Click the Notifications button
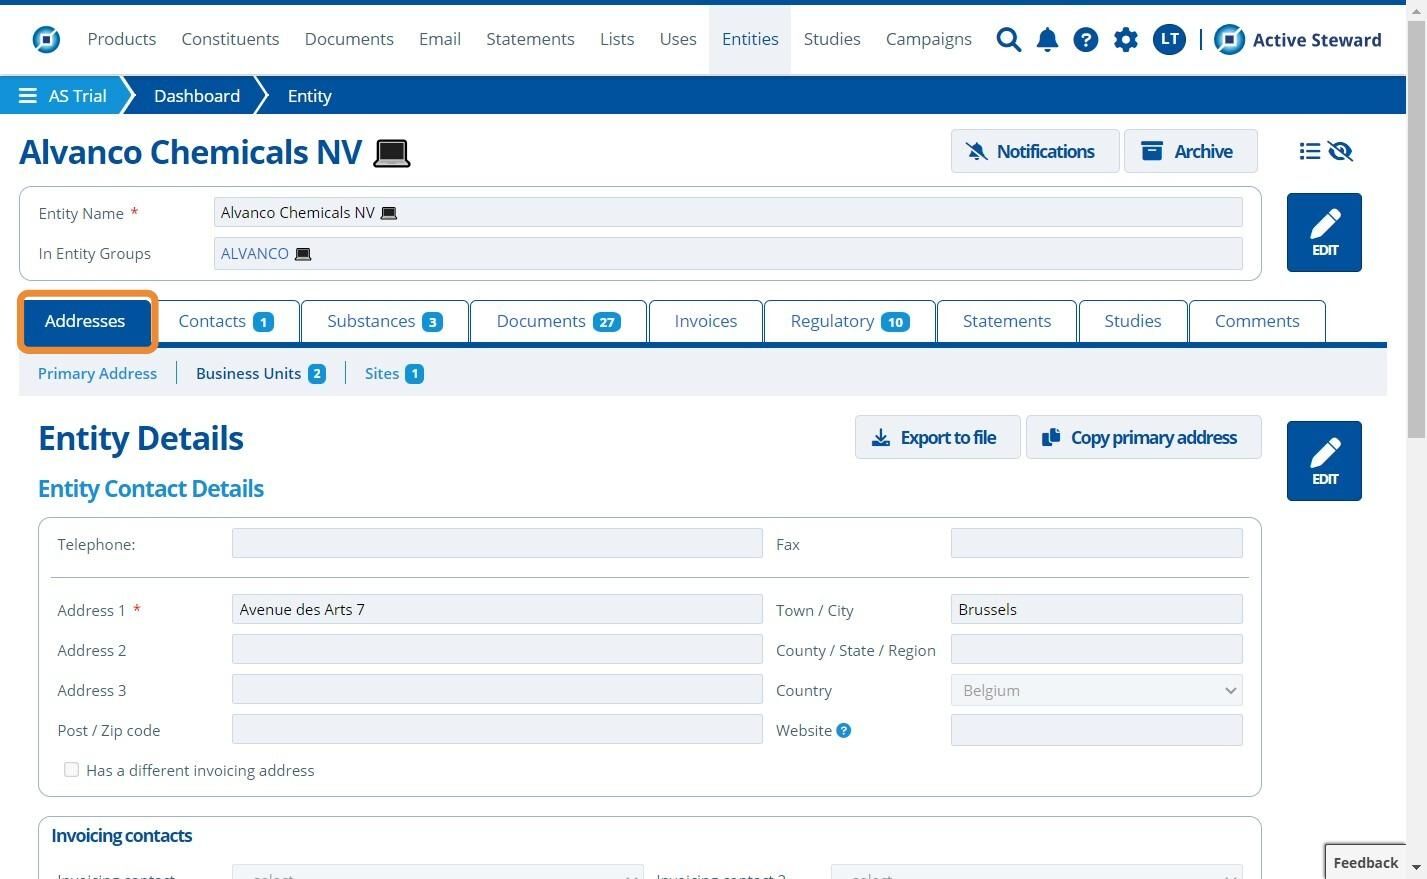Image resolution: width=1427 pixels, height=879 pixels. point(1034,151)
